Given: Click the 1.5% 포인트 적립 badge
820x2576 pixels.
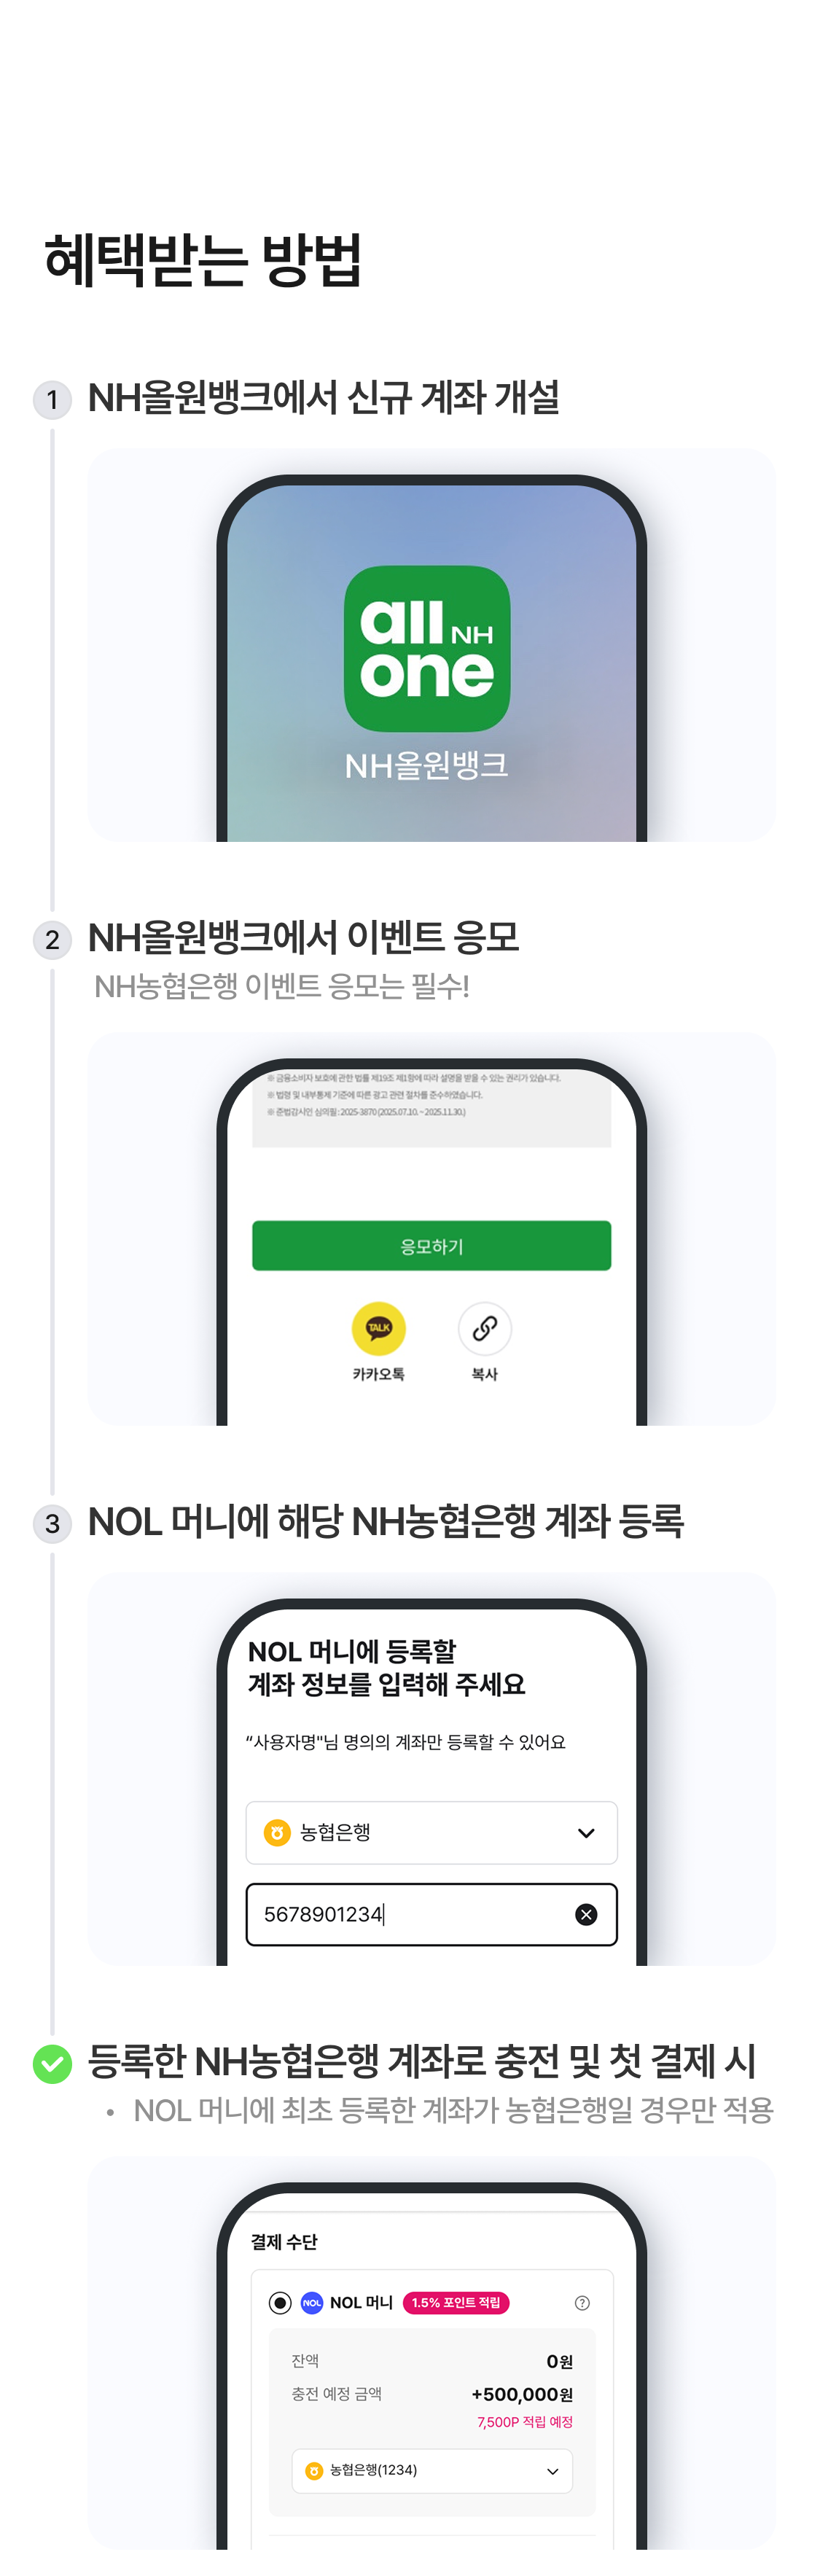Looking at the screenshot, I should click(456, 2302).
